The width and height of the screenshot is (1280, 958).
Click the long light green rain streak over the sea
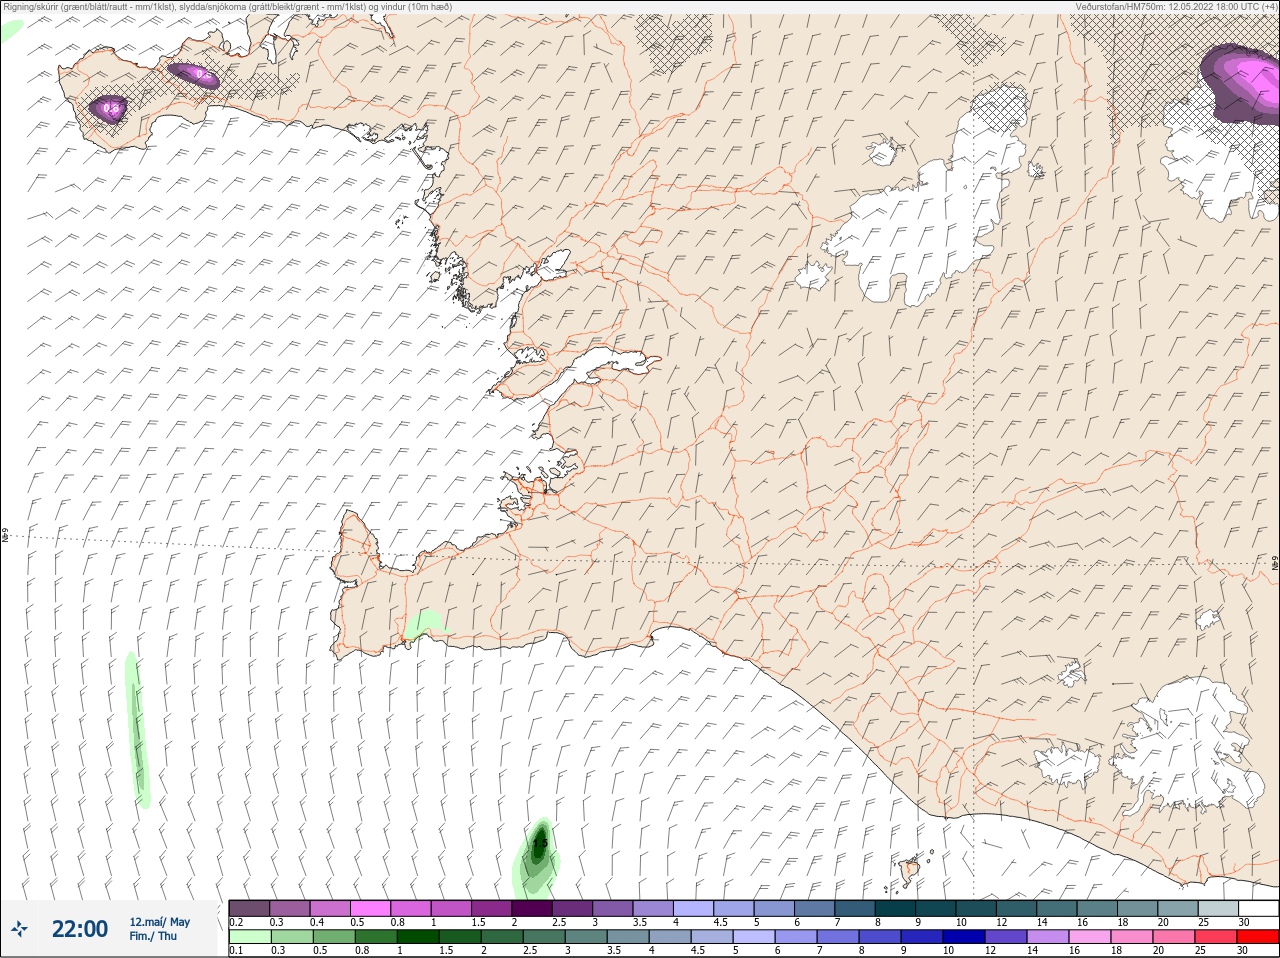(x=137, y=730)
